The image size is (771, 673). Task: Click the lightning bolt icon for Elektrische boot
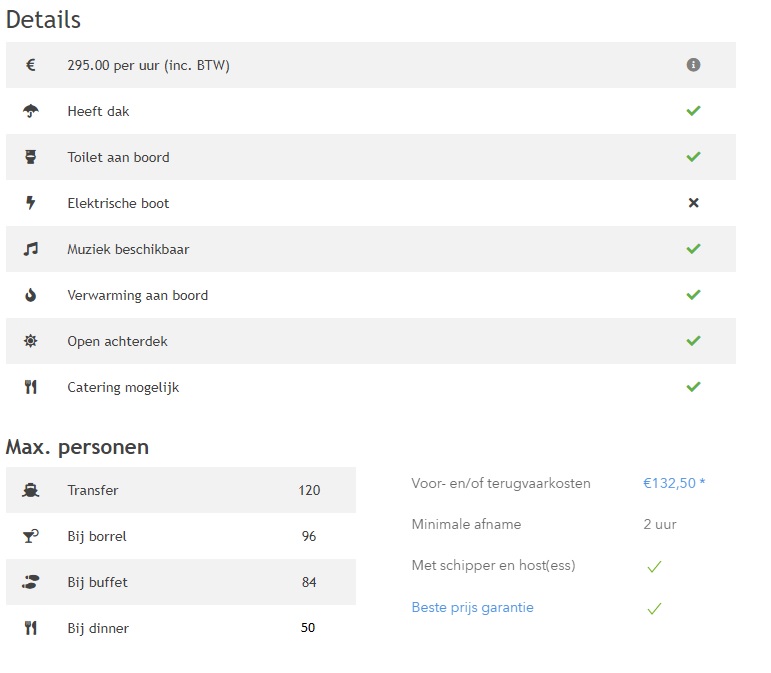point(30,203)
